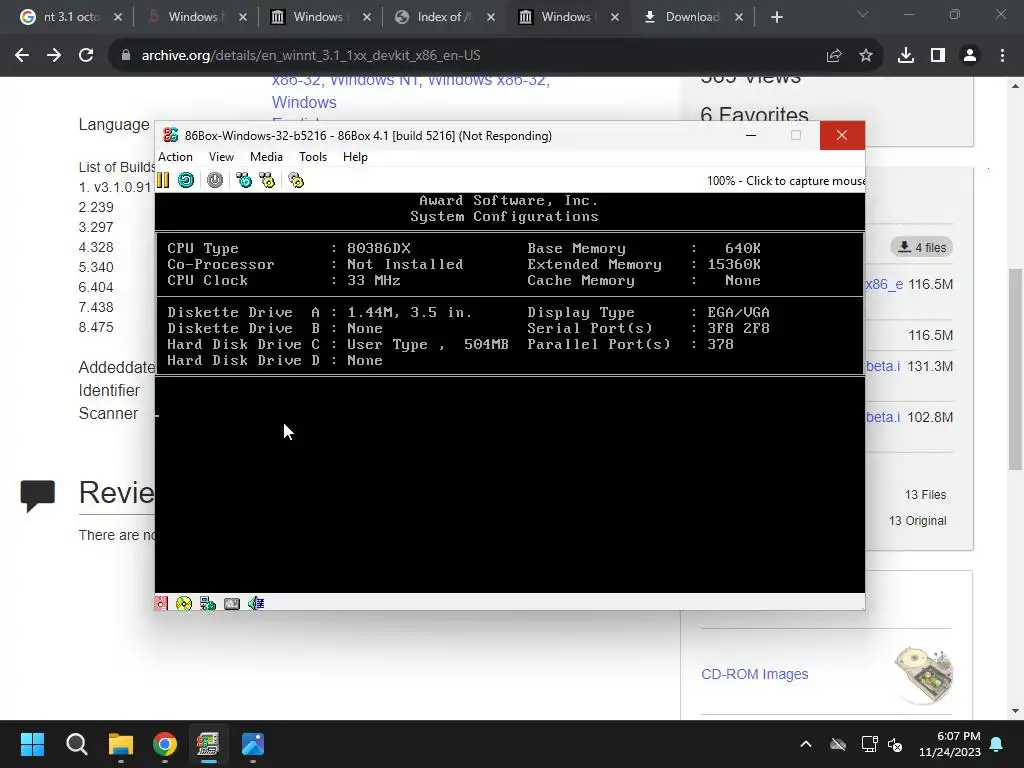This screenshot has width=1024, height=768.
Task: Send Ctrl+Alt+Del via 86Box toolbar
Action: tap(244, 180)
